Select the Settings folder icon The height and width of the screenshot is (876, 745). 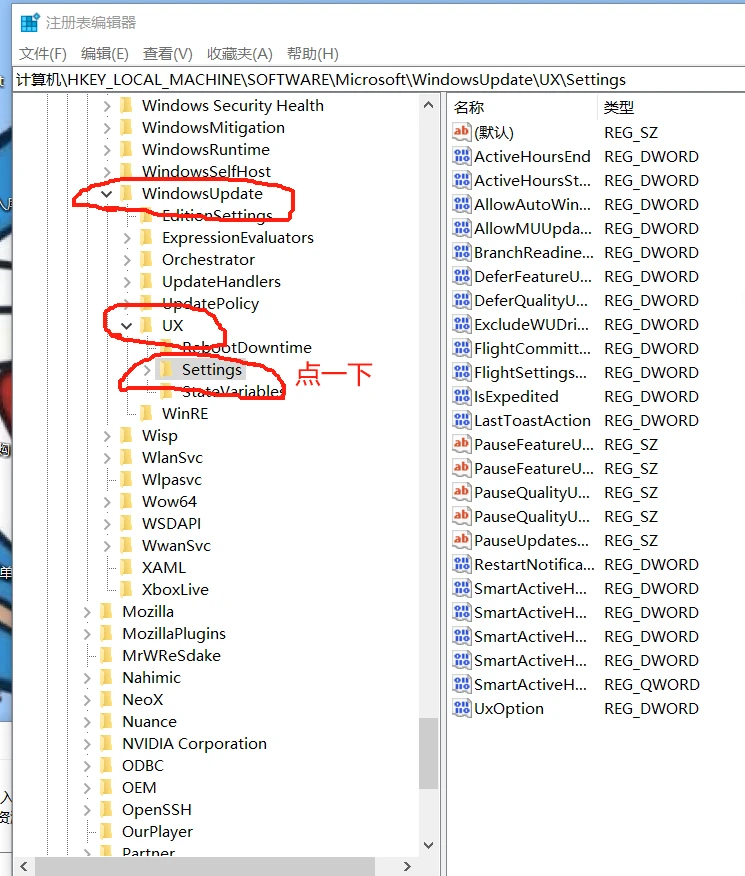point(166,369)
